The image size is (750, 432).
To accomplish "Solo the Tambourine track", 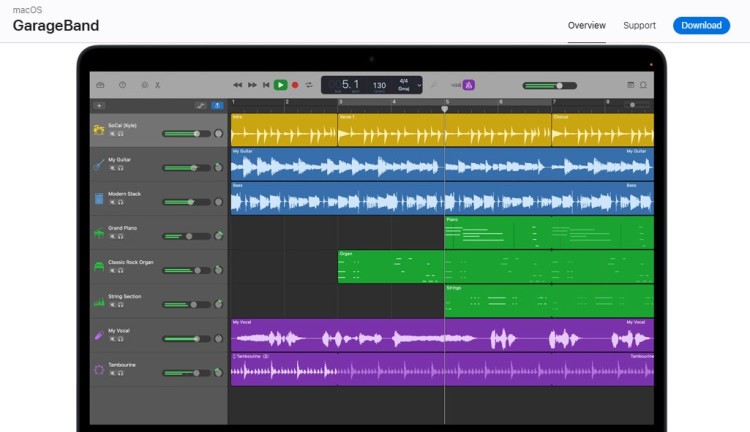I will (x=121, y=374).
